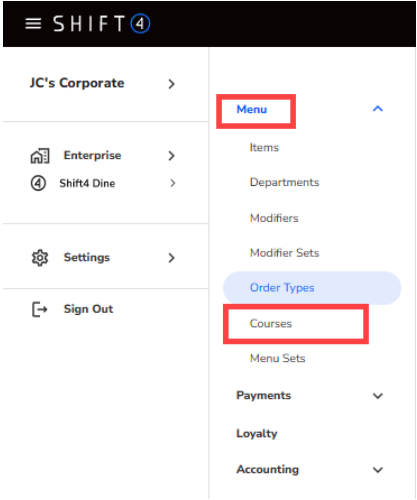The width and height of the screenshot is (417, 500).
Task: Open Modifier Sets
Action: [284, 253]
